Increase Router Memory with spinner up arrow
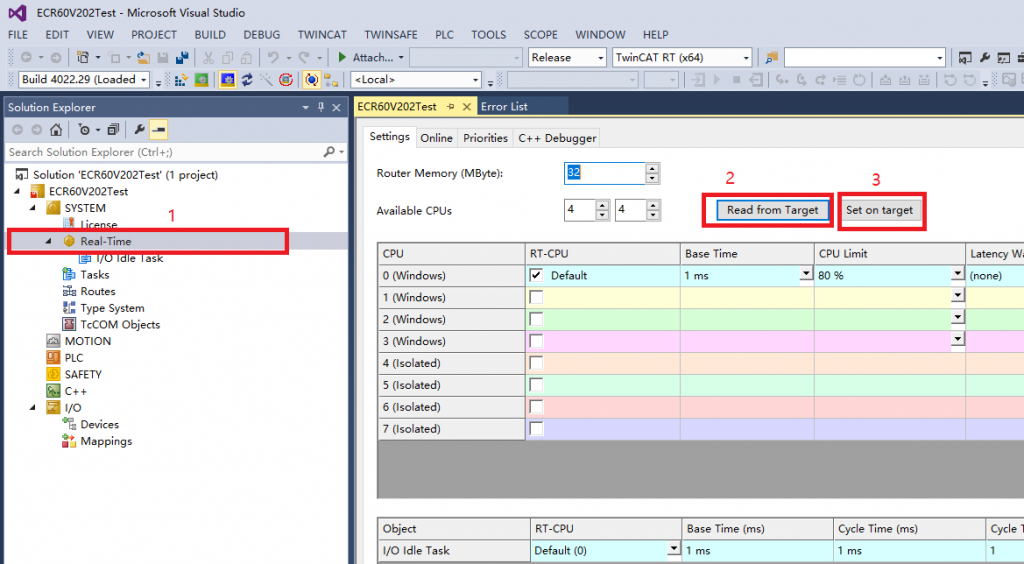The height and width of the screenshot is (564, 1024). 652,168
